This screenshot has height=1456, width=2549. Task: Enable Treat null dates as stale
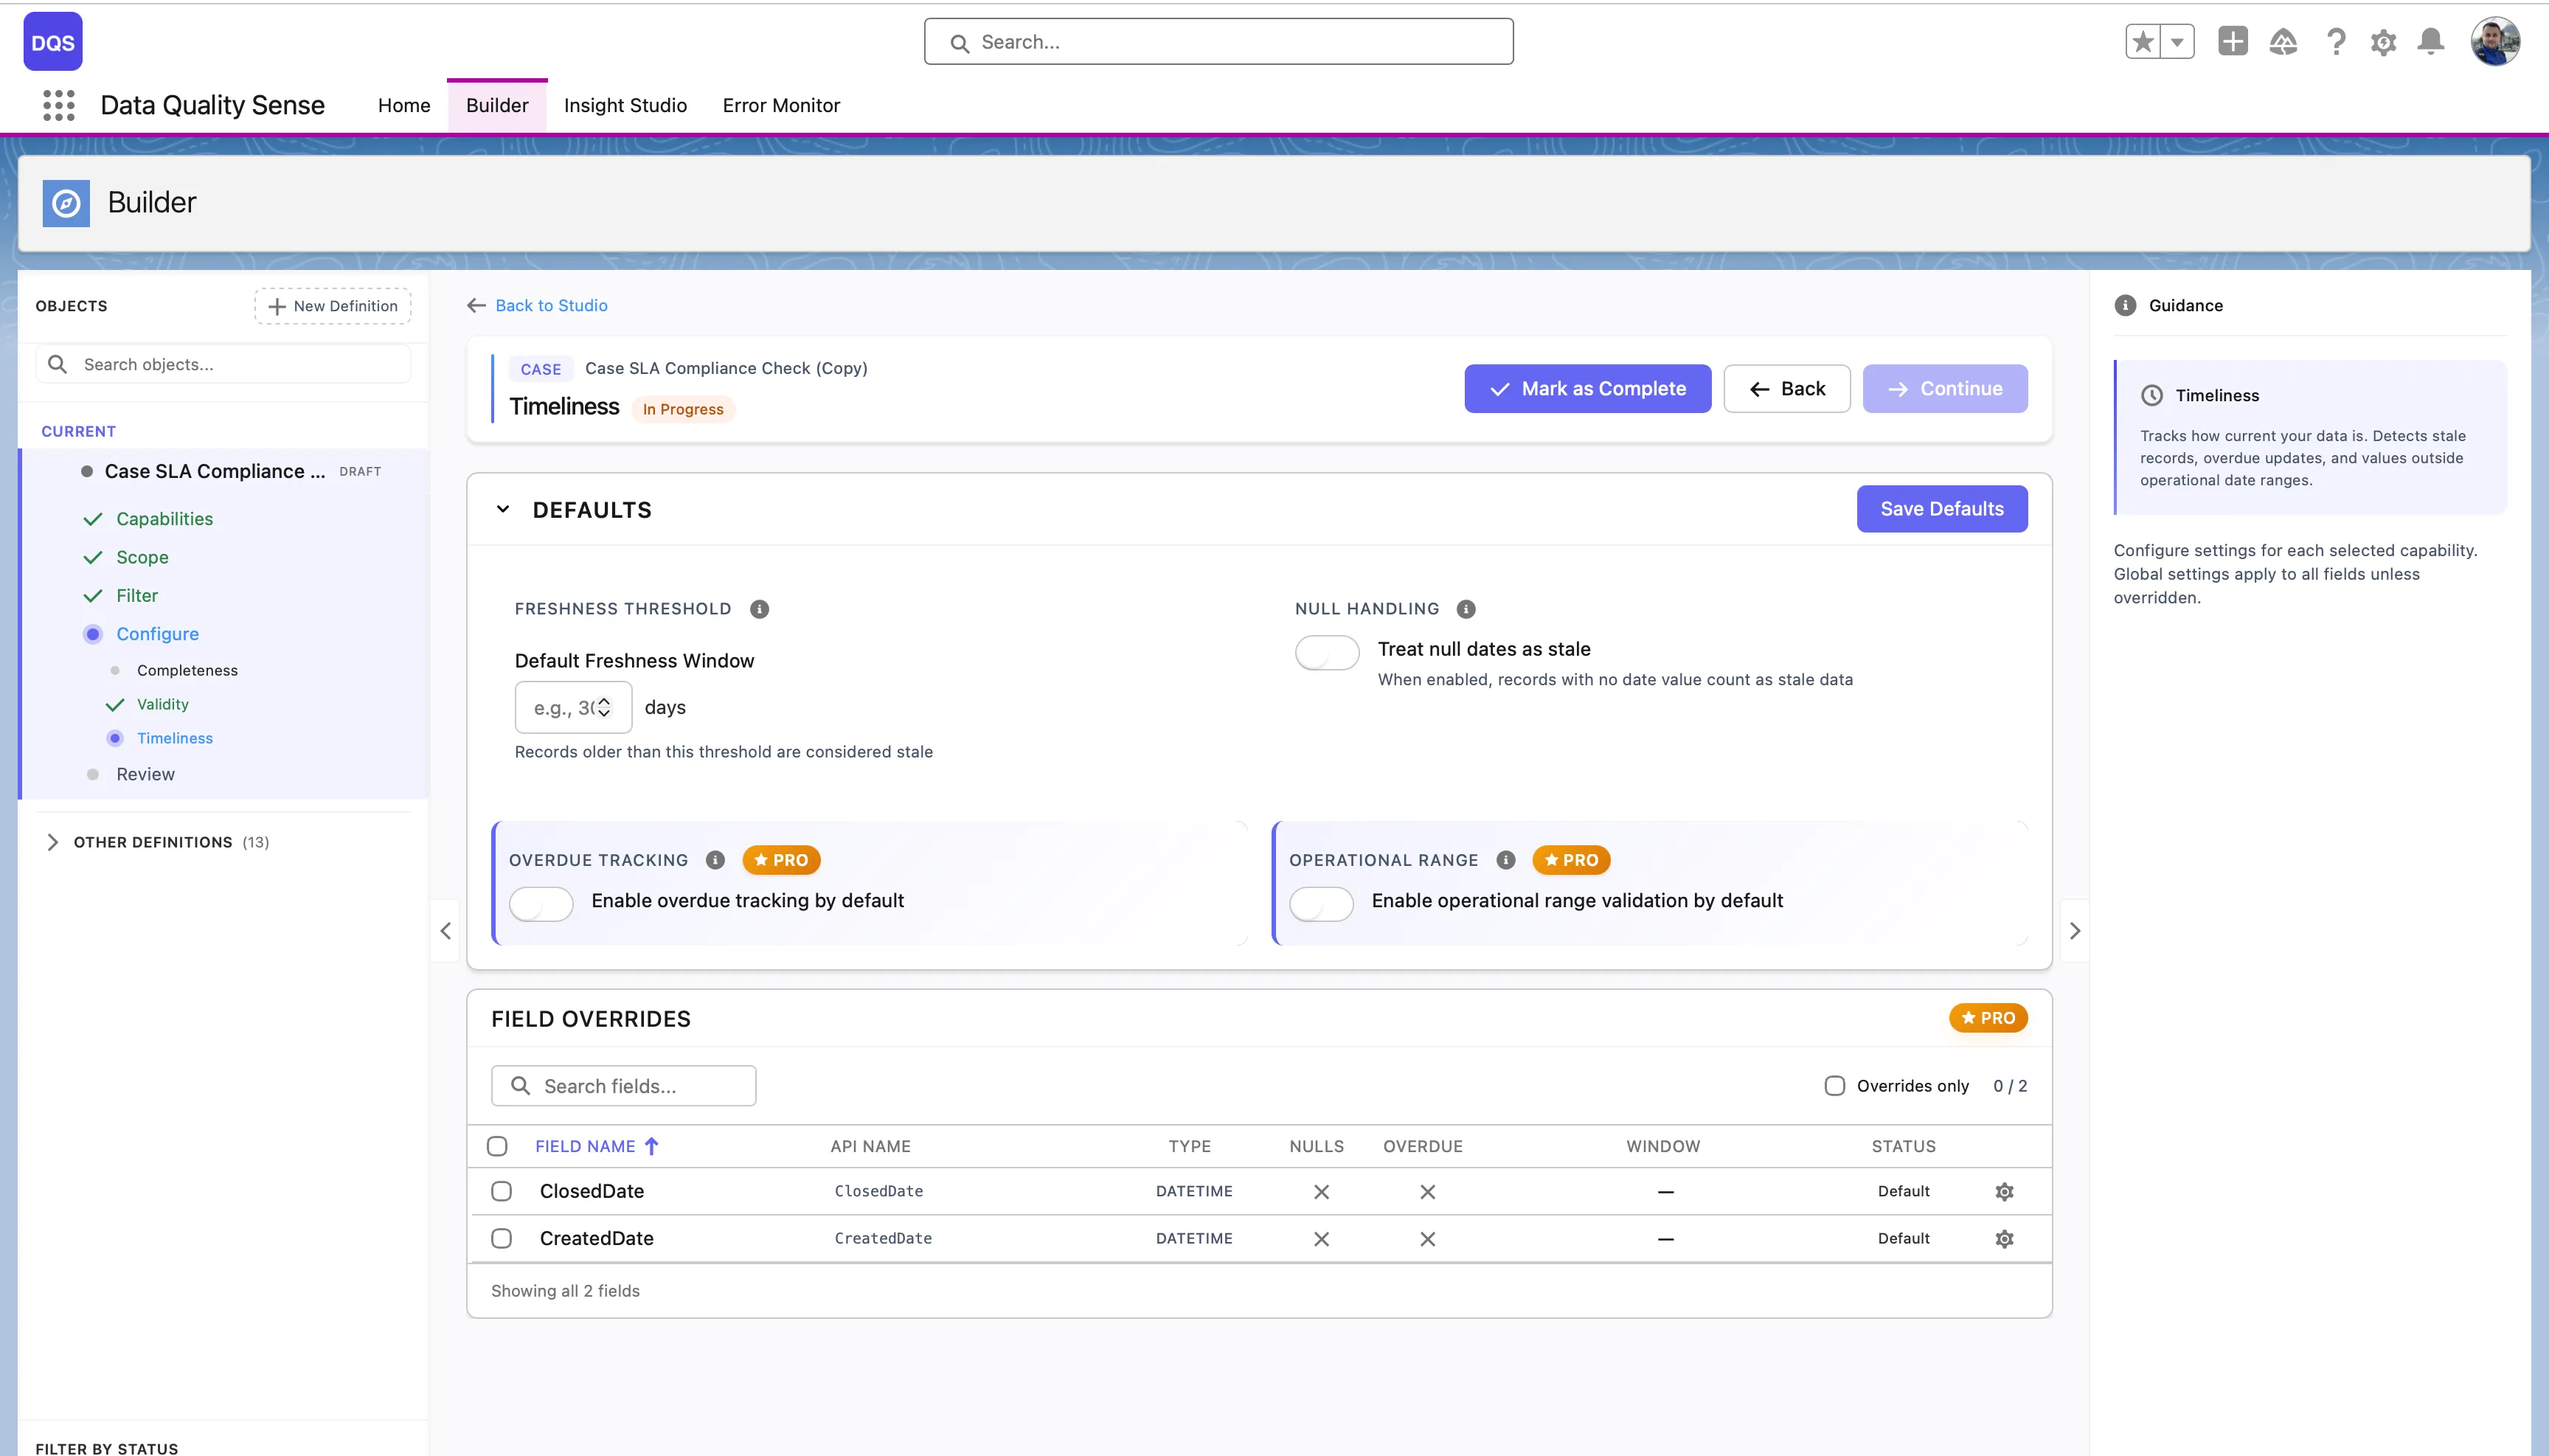pos(1326,653)
